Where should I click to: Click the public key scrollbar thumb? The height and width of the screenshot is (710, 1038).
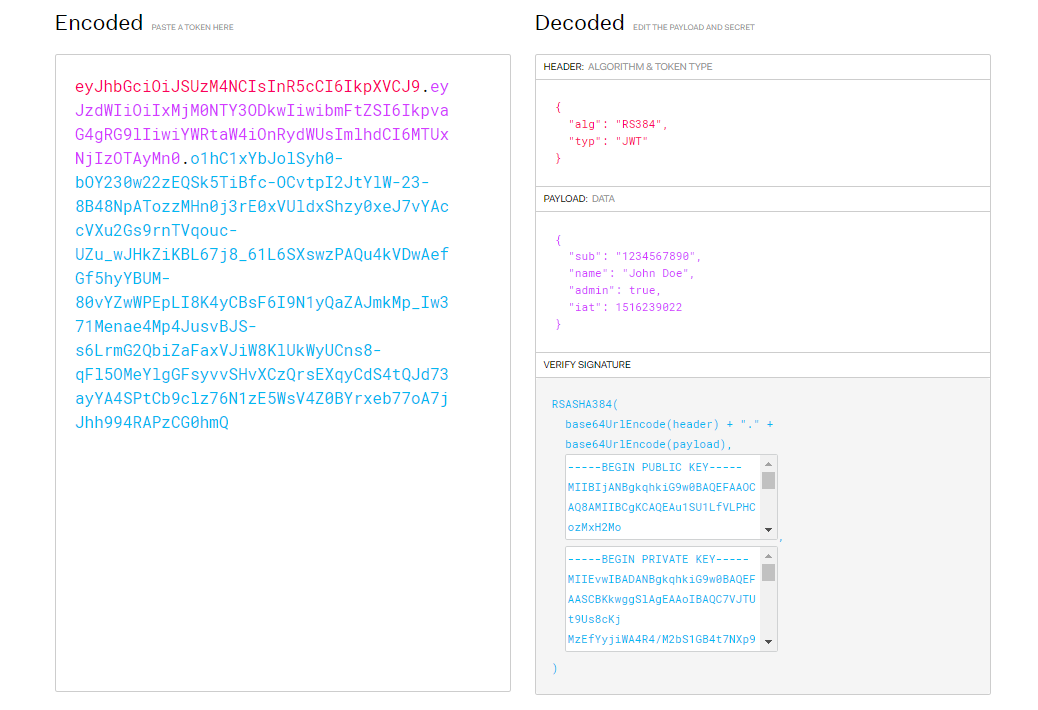pos(768,480)
